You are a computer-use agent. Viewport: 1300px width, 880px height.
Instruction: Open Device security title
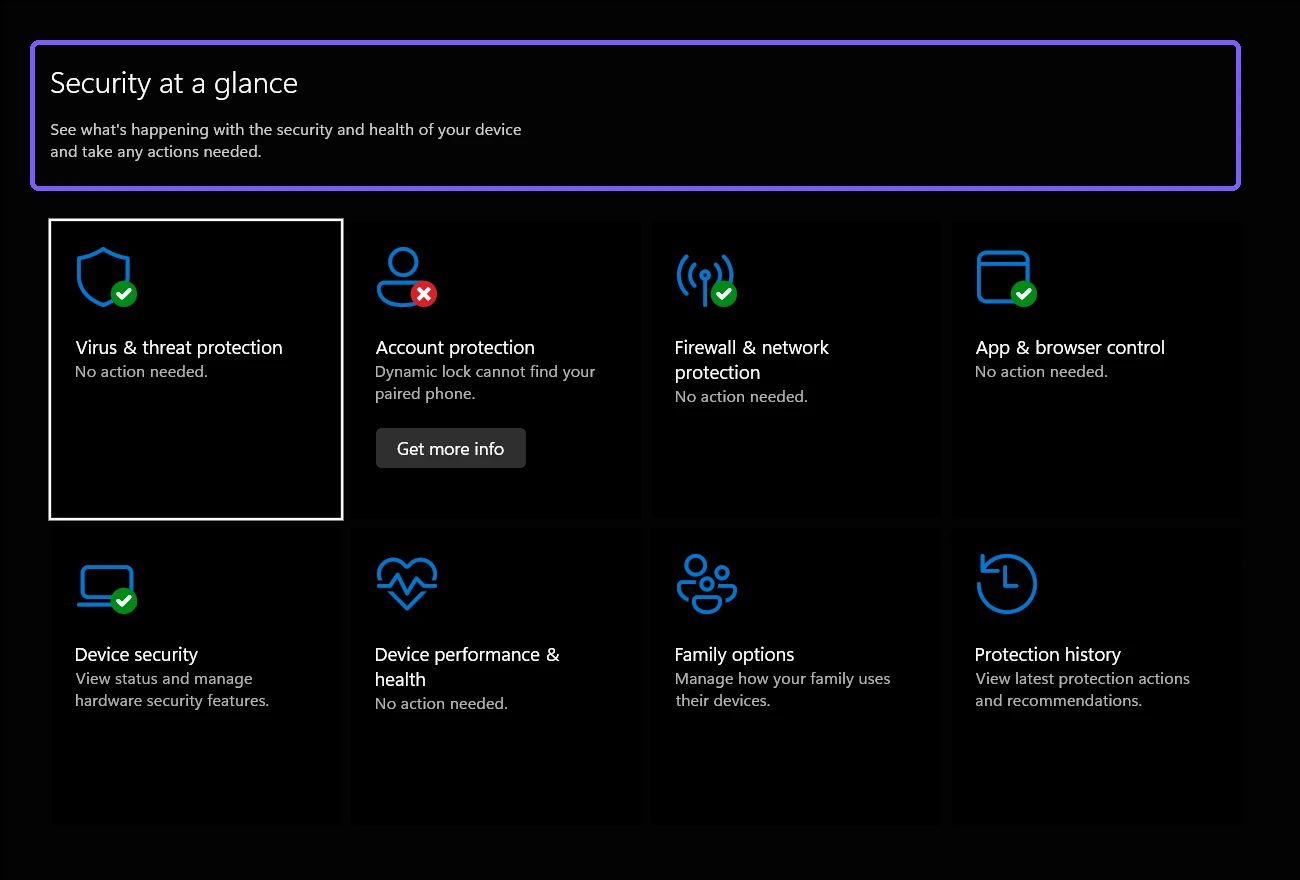(136, 654)
